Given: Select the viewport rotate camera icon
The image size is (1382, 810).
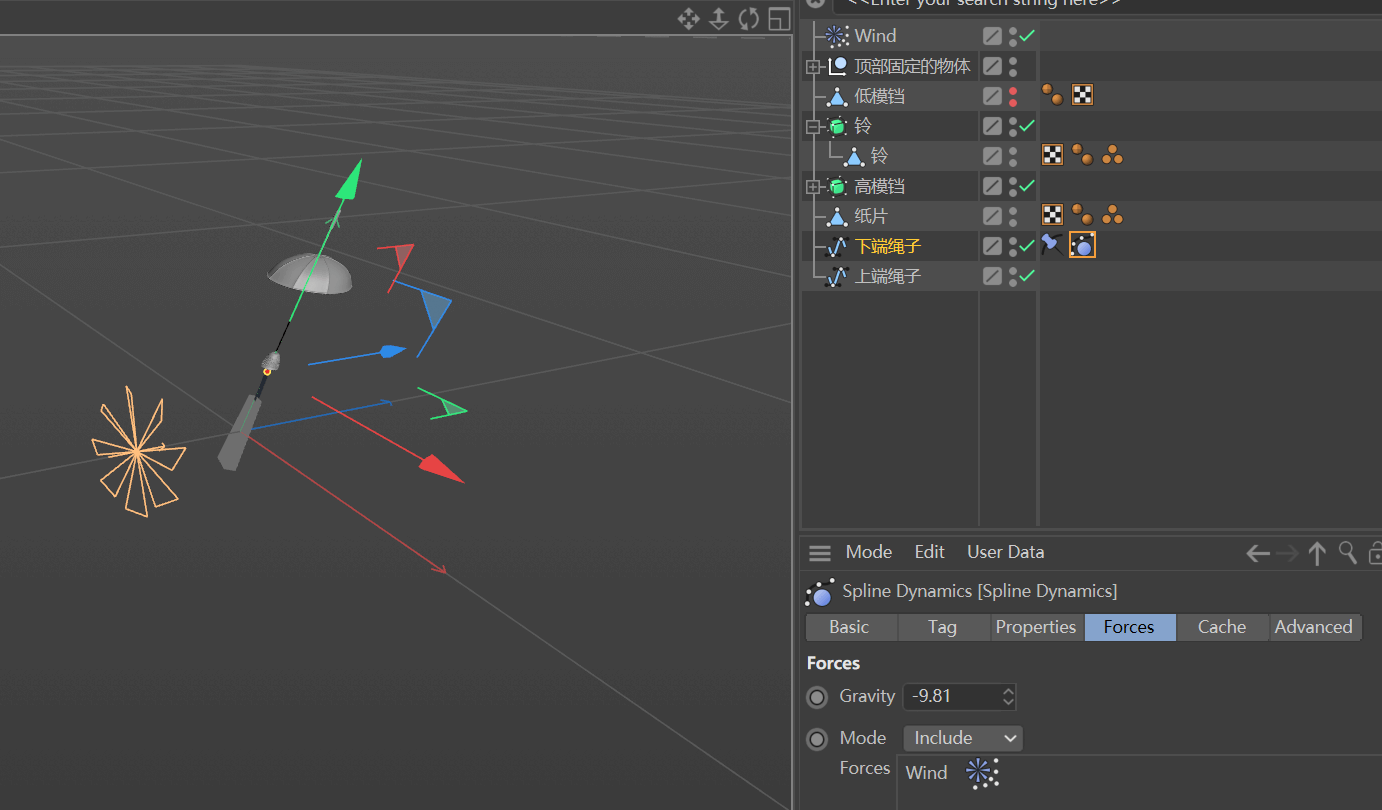Looking at the screenshot, I should (x=749, y=18).
